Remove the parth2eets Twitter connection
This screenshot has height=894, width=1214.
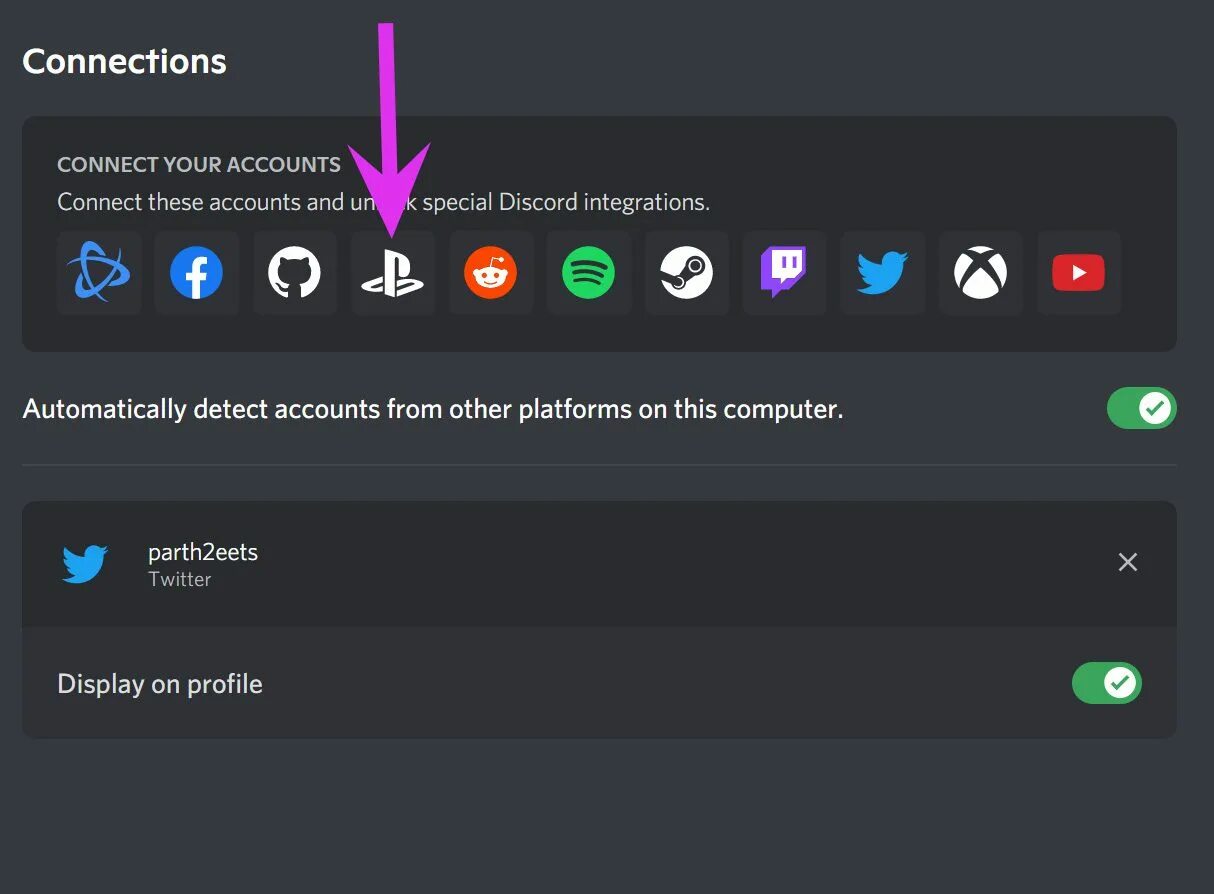[x=1127, y=562]
